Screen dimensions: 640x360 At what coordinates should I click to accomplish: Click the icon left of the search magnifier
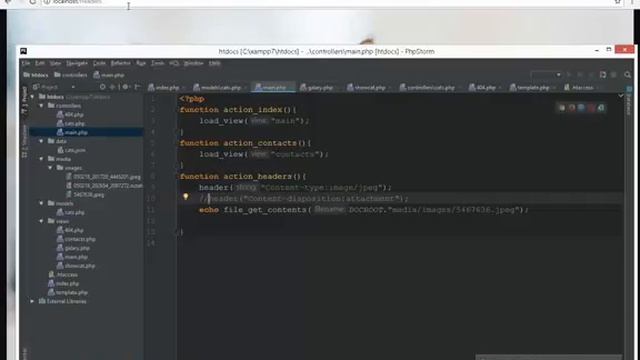(x=613, y=75)
